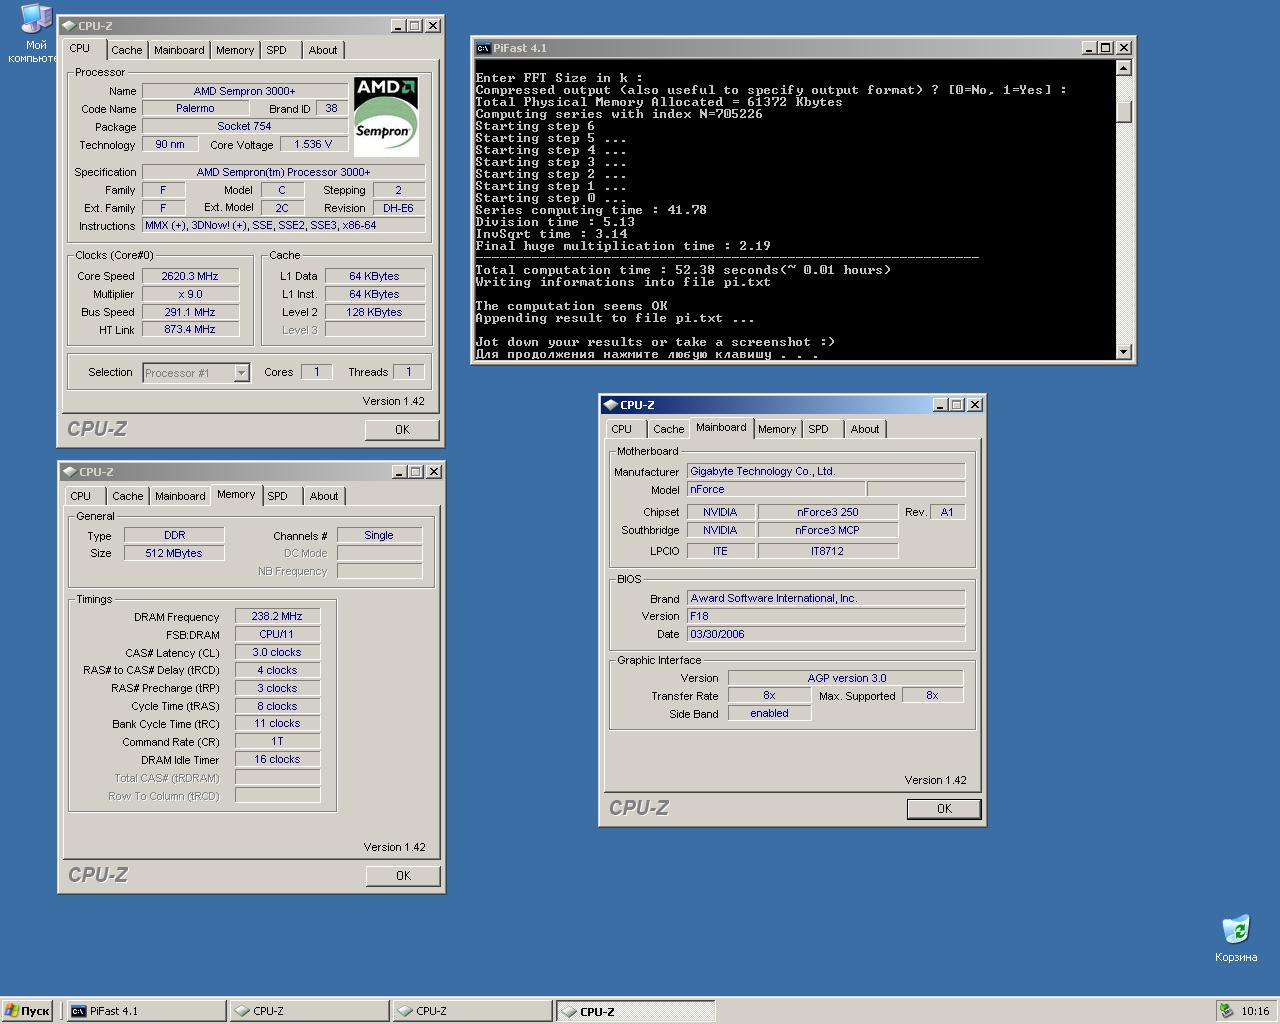The width and height of the screenshot is (1280, 1024).
Task: Open Cache tab in Memory window
Action: coord(128,496)
